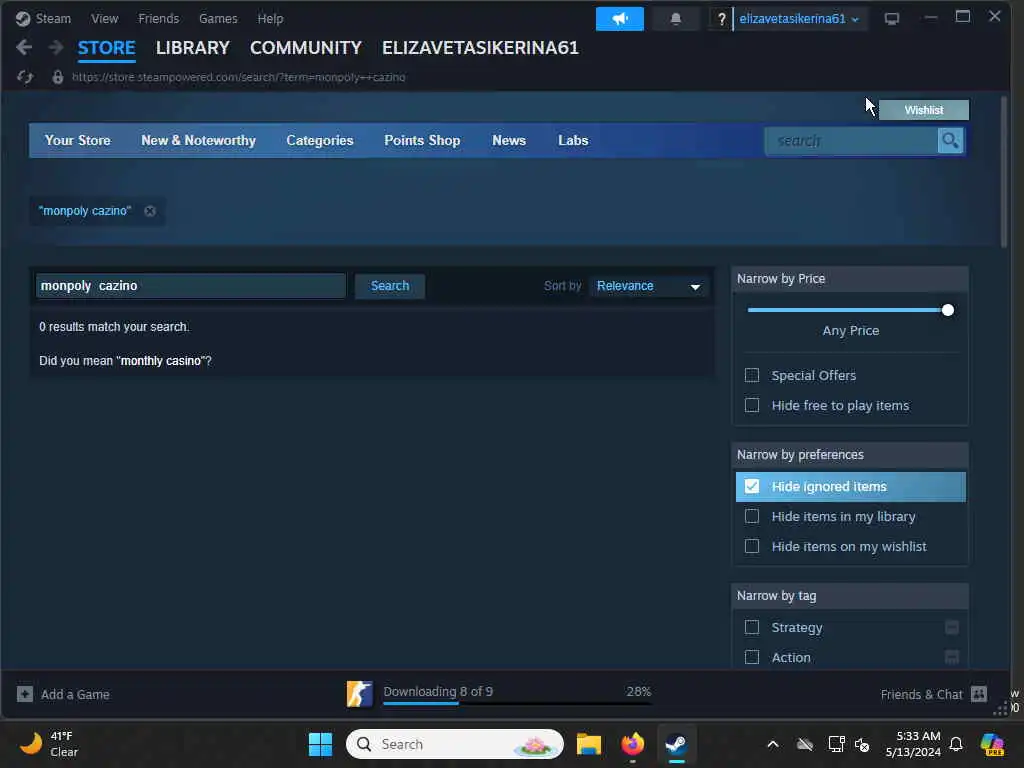1024x768 pixels.
Task: Click the Steam taskbar icon
Action: coord(676,744)
